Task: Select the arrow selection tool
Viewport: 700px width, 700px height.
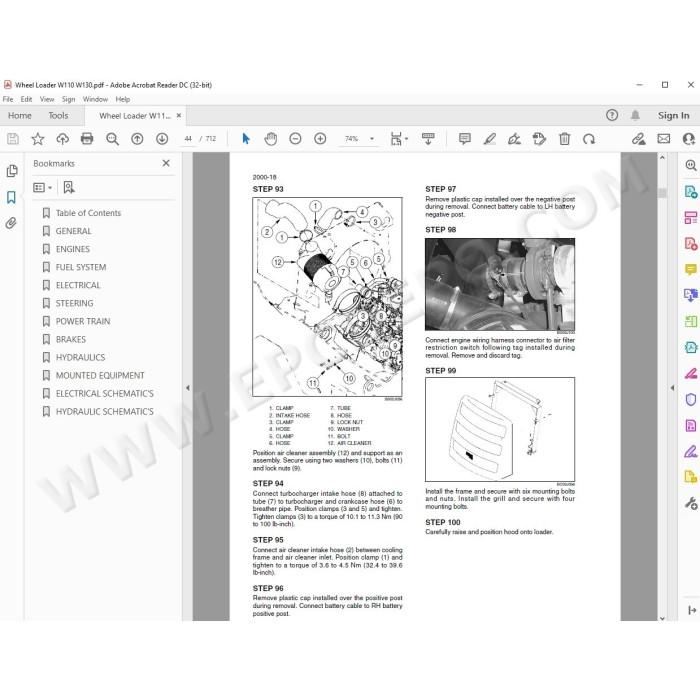Action: click(x=246, y=139)
